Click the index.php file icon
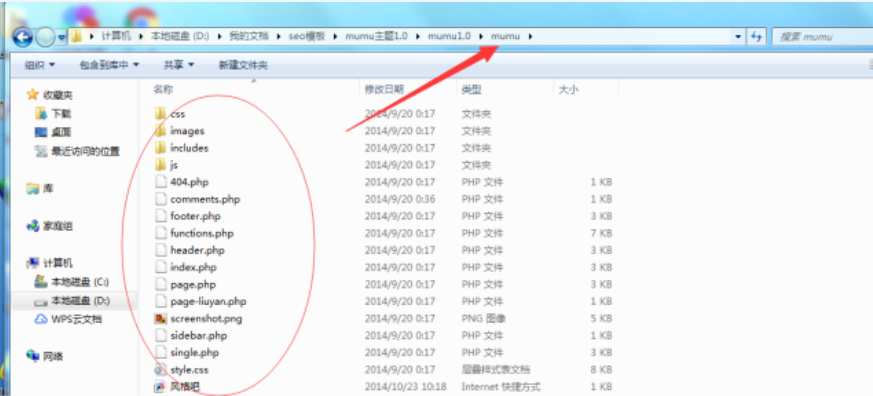The width and height of the screenshot is (873, 396). 160,267
